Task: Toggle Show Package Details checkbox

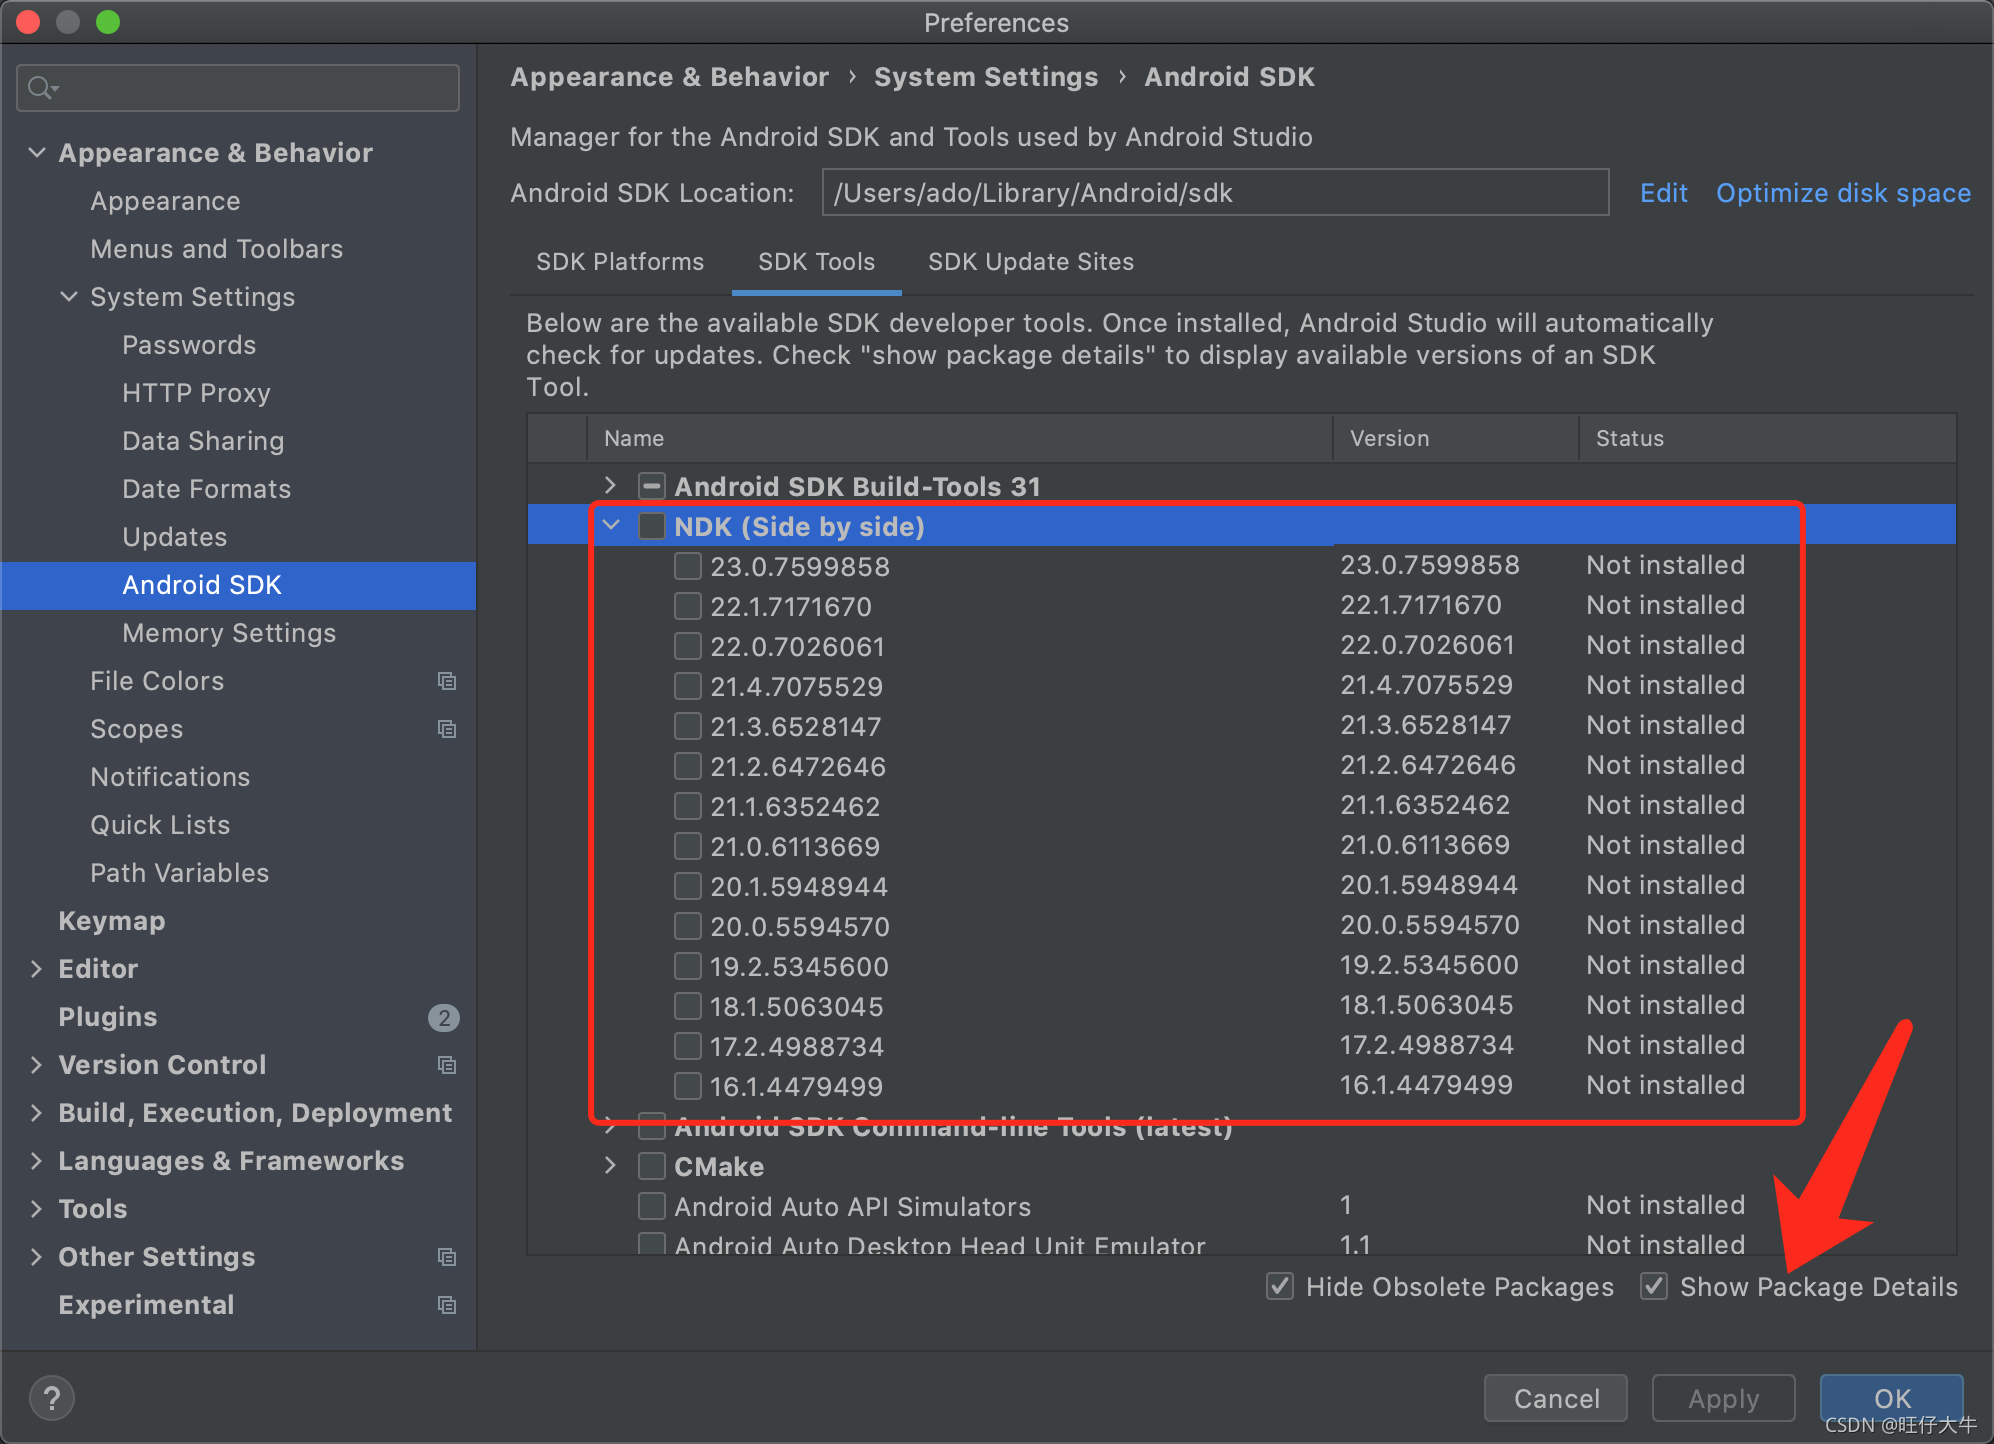Action: click(x=1654, y=1286)
